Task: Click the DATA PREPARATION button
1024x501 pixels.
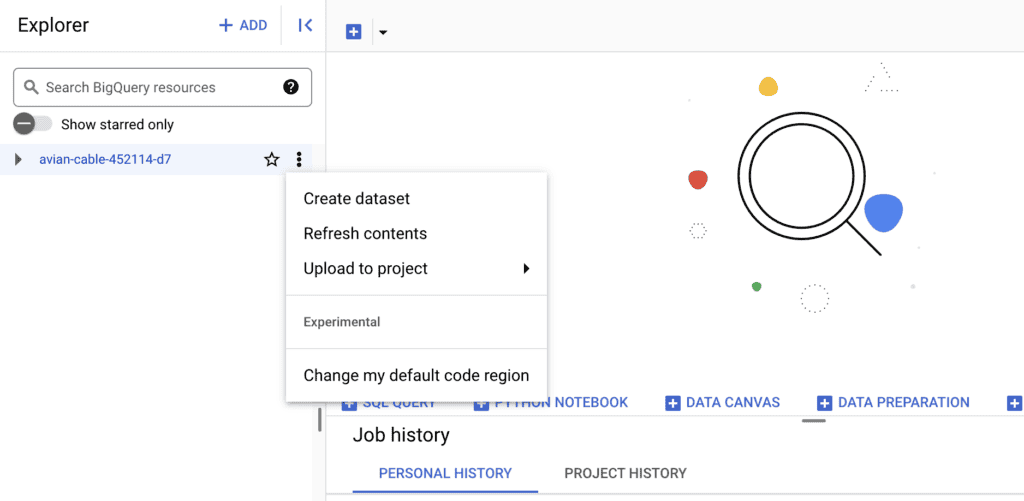Action: (x=893, y=402)
